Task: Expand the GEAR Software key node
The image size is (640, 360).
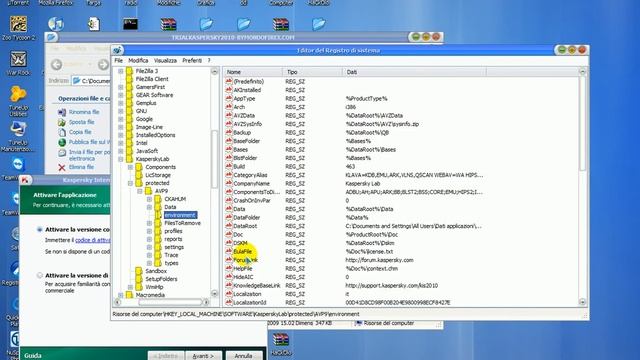Action: pos(121,95)
